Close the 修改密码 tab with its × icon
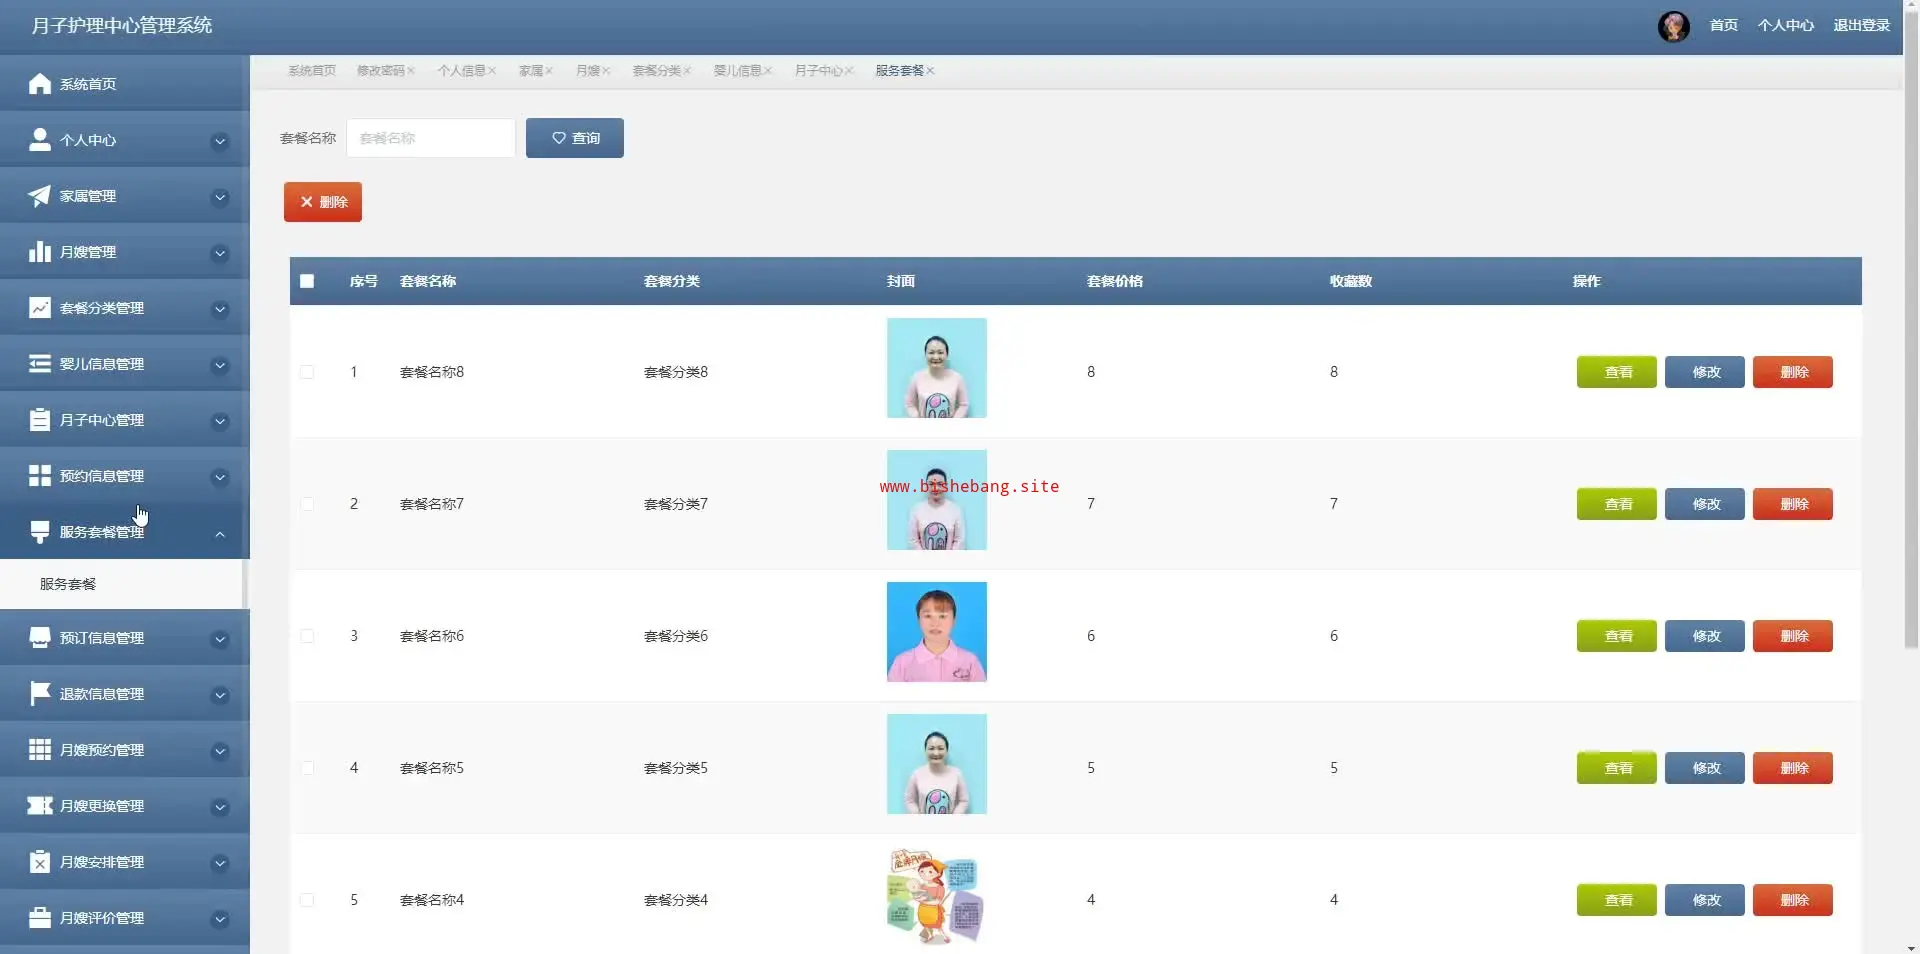Image resolution: width=1920 pixels, height=954 pixels. (x=411, y=71)
